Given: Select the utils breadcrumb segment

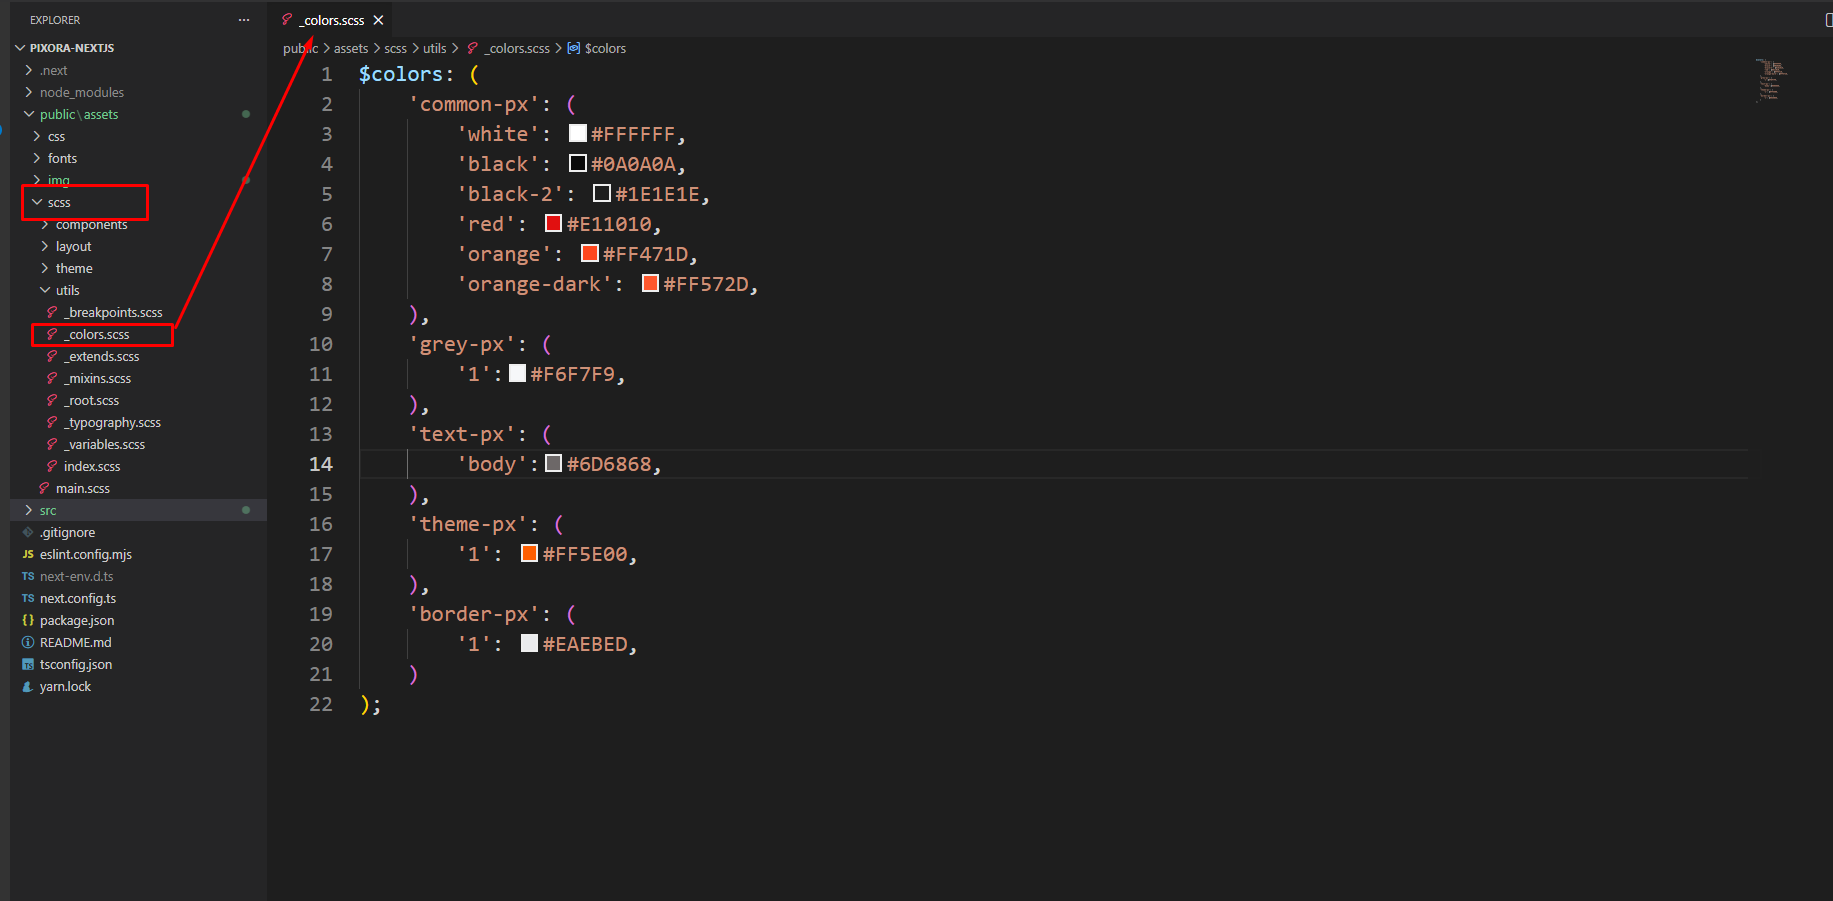Looking at the screenshot, I should 434,48.
